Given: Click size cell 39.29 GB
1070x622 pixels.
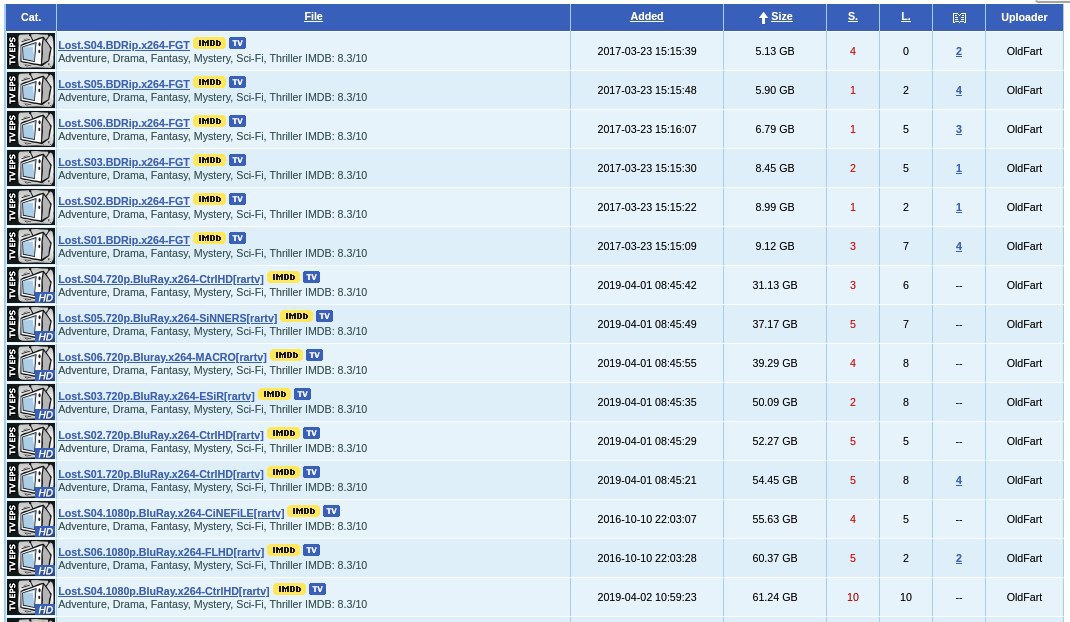Looking at the screenshot, I should pyautogui.click(x=775, y=363).
